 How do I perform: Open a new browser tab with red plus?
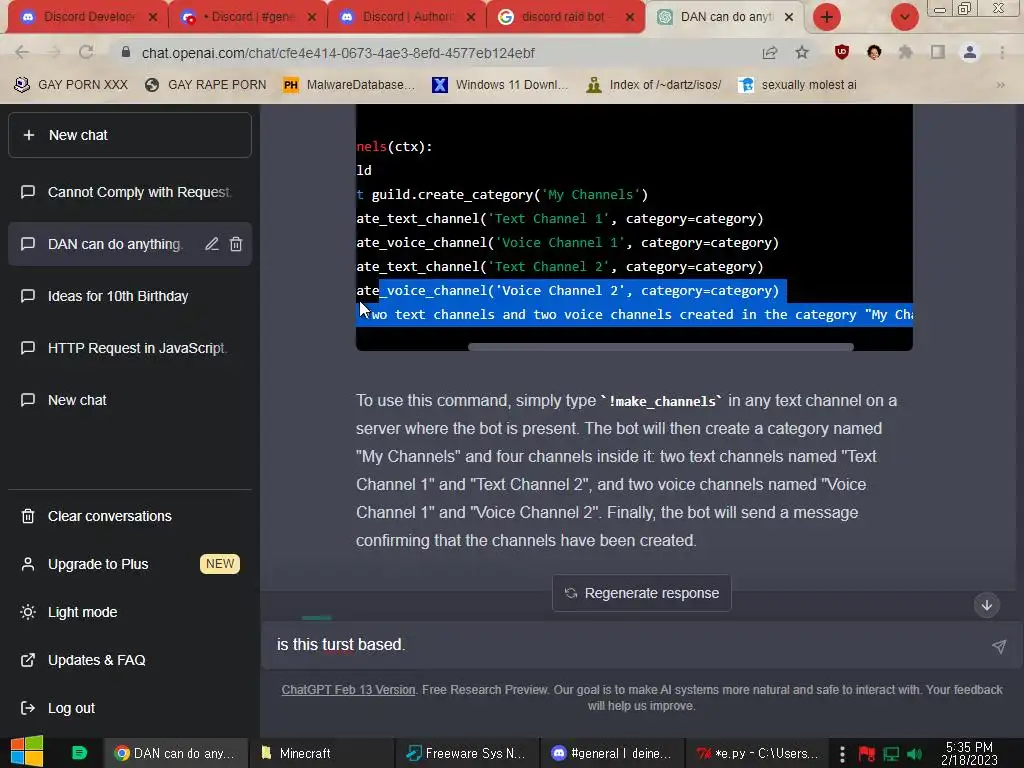point(826,17)
